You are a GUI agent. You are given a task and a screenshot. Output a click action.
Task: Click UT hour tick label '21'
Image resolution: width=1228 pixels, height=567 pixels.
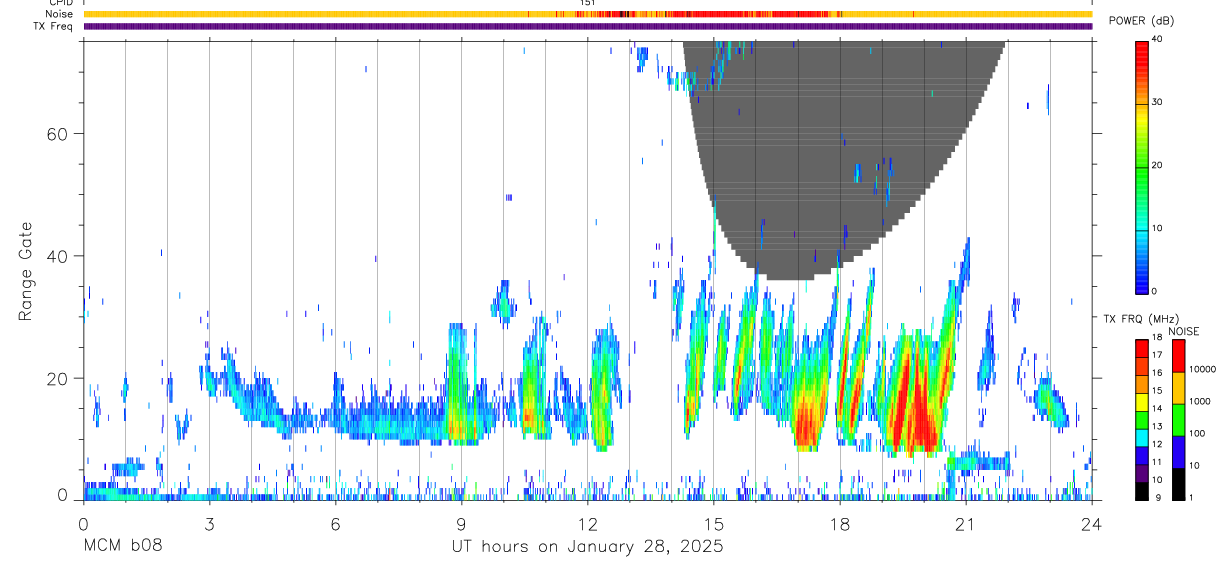point(965,523)
